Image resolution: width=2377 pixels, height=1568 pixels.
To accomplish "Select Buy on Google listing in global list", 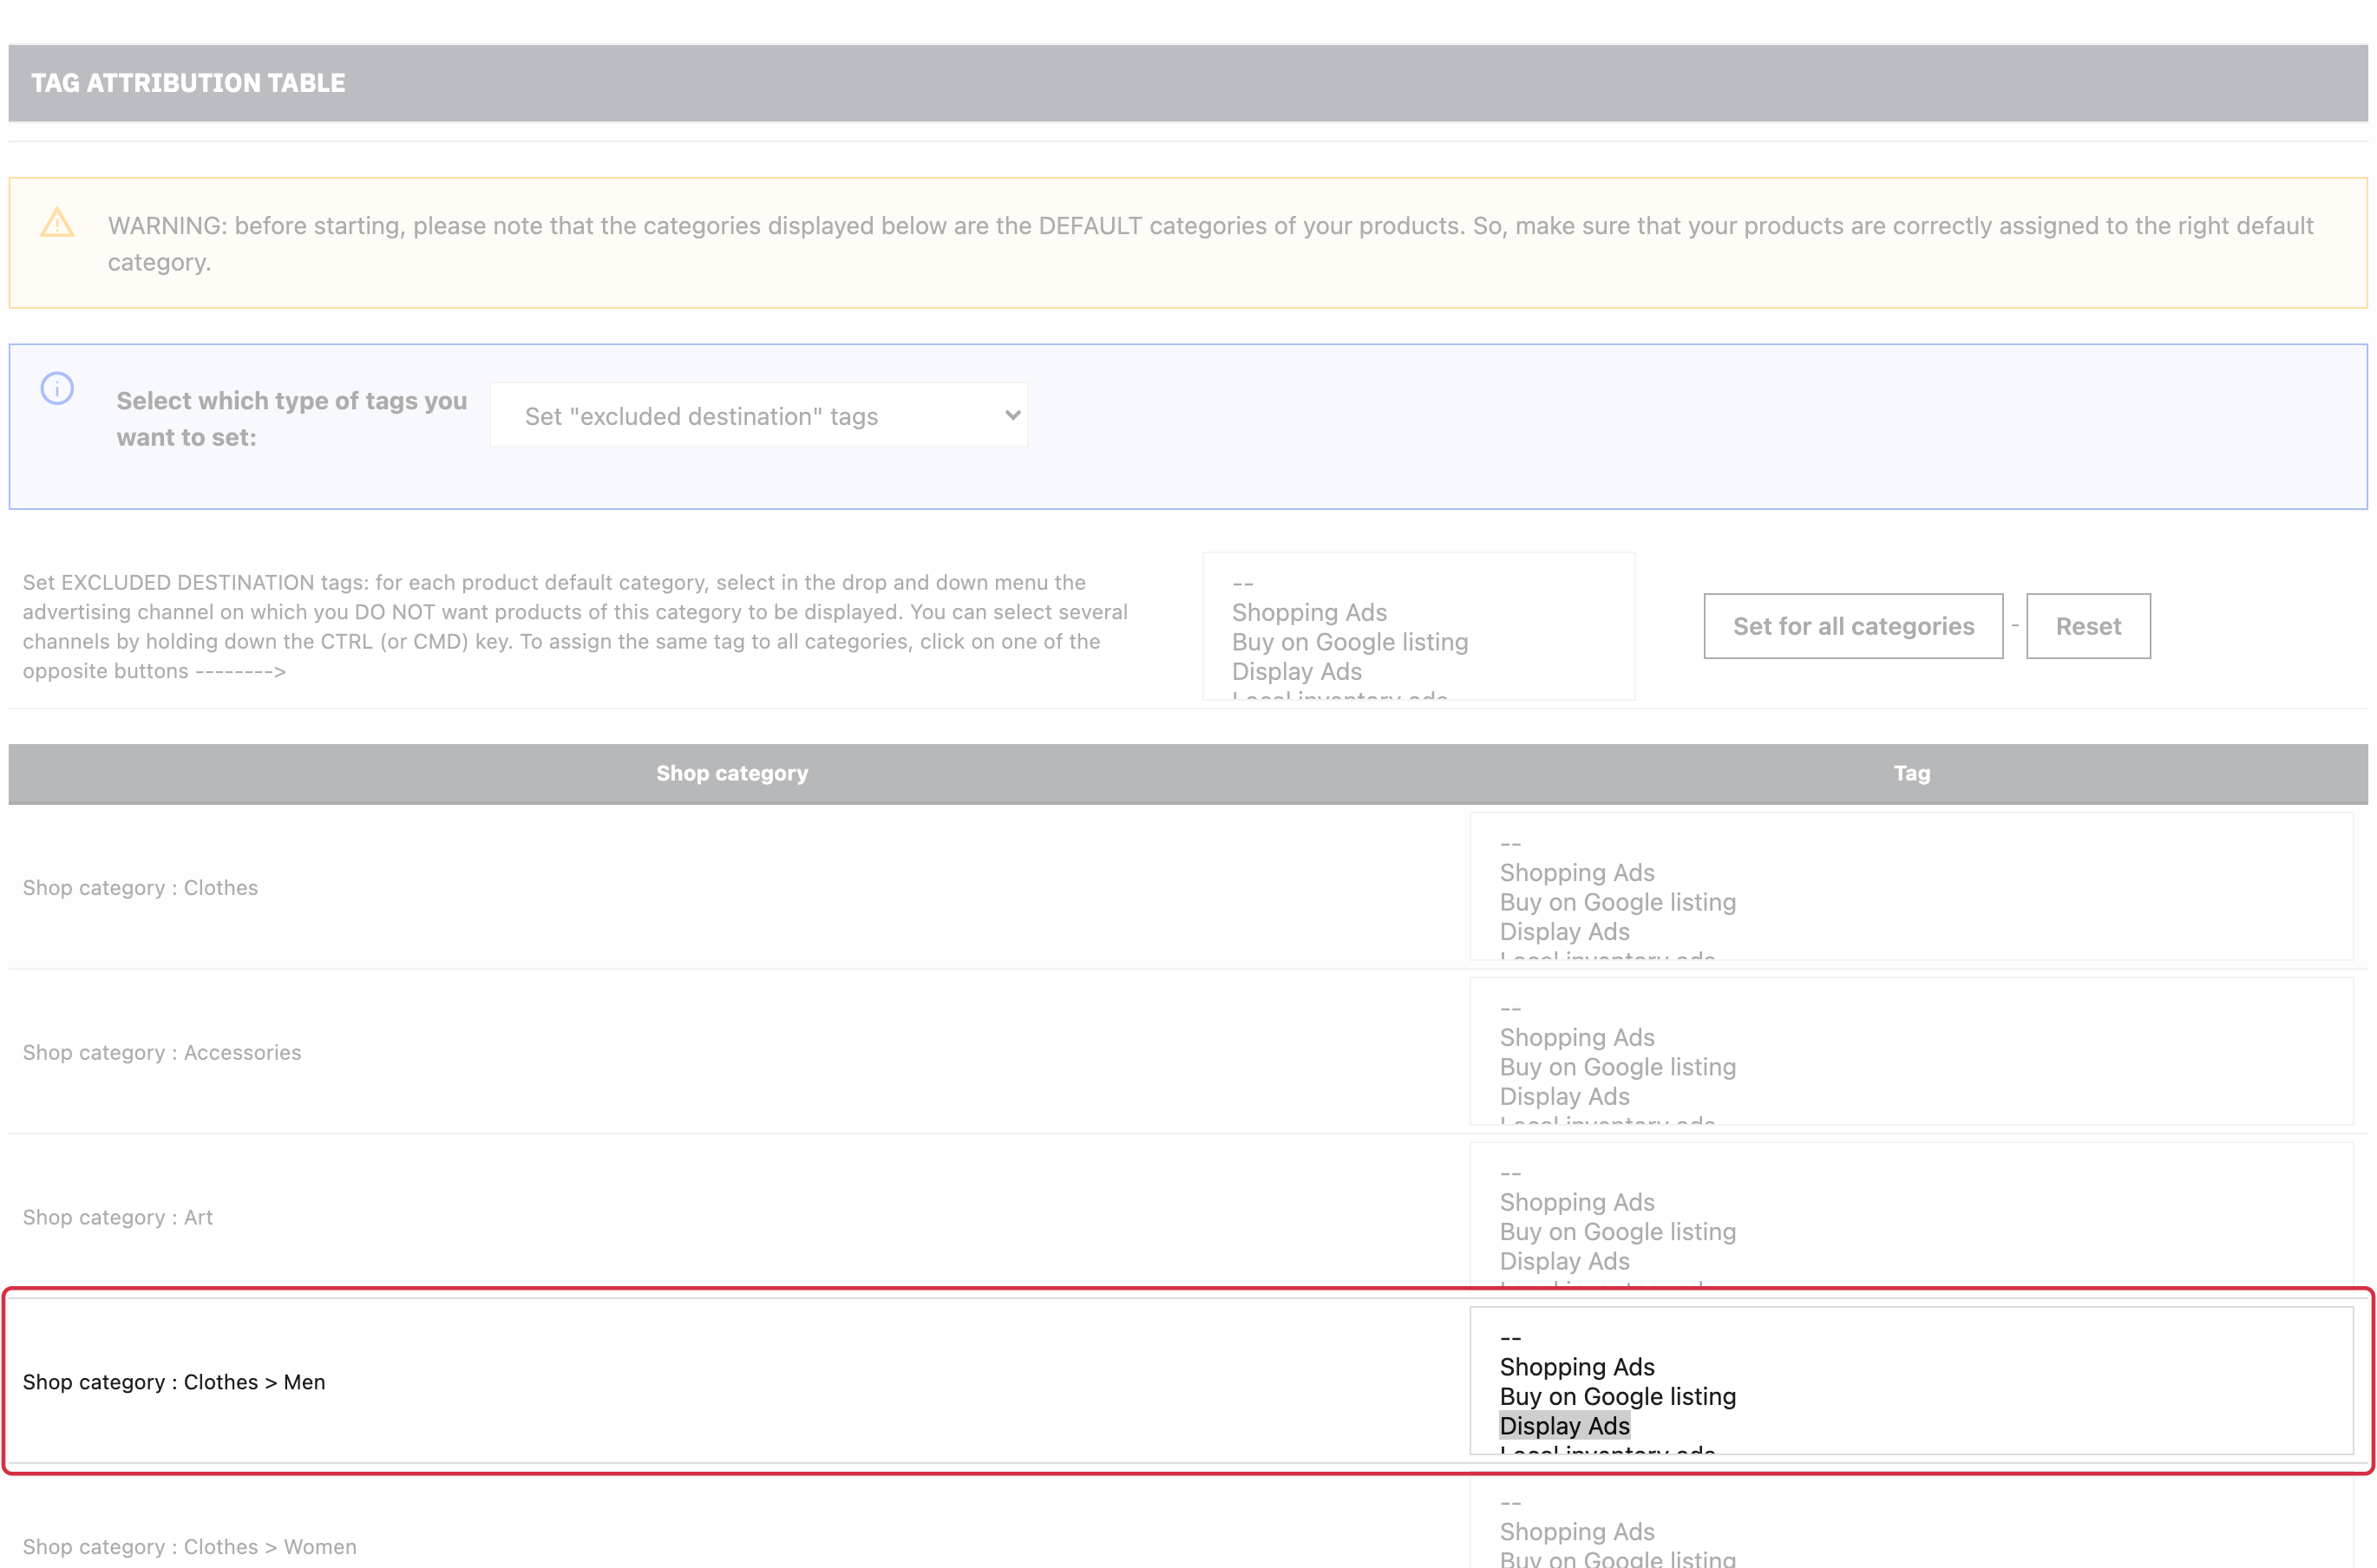I will (1350, 642).
